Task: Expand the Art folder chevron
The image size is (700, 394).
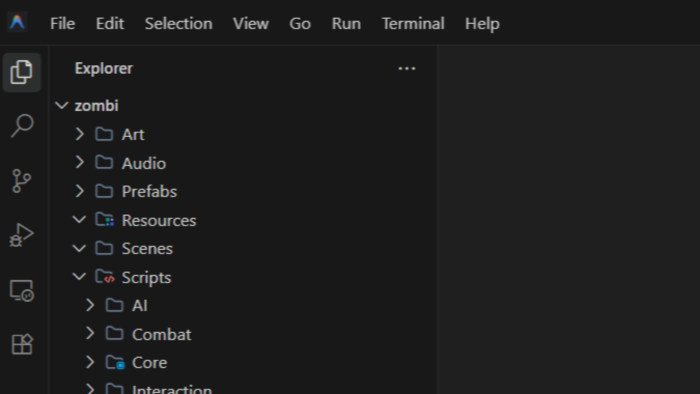Action: (79, 134)
